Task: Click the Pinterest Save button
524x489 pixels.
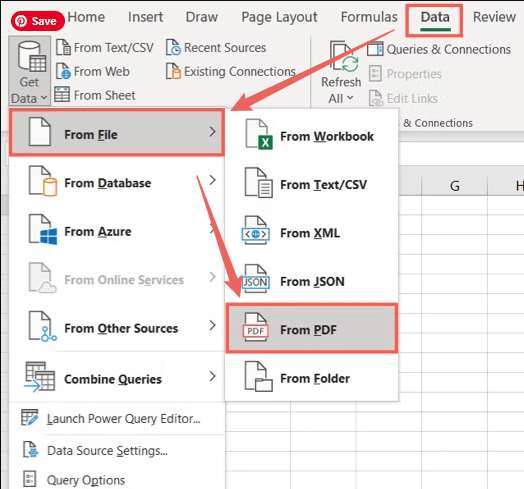Action: coord(37,21)
